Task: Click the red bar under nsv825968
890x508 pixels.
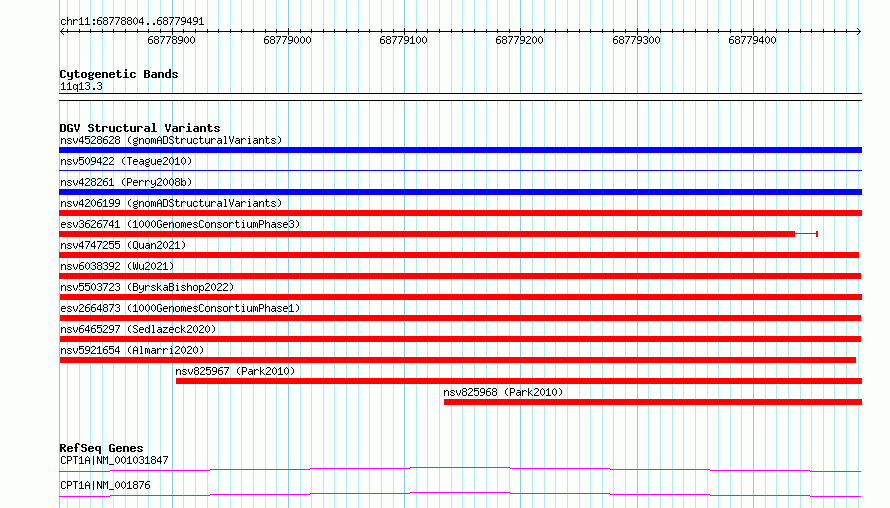Action: (x=653, y=402)
